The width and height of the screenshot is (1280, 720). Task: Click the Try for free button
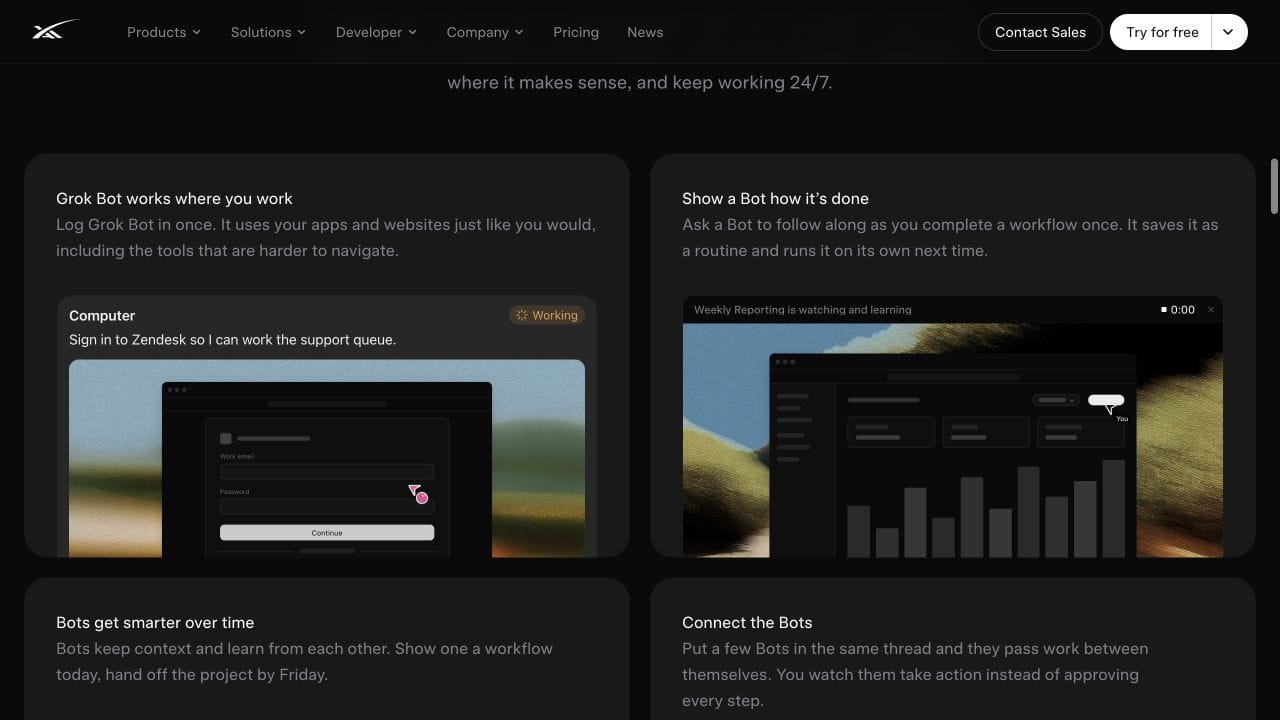(x=1161, y=32)
